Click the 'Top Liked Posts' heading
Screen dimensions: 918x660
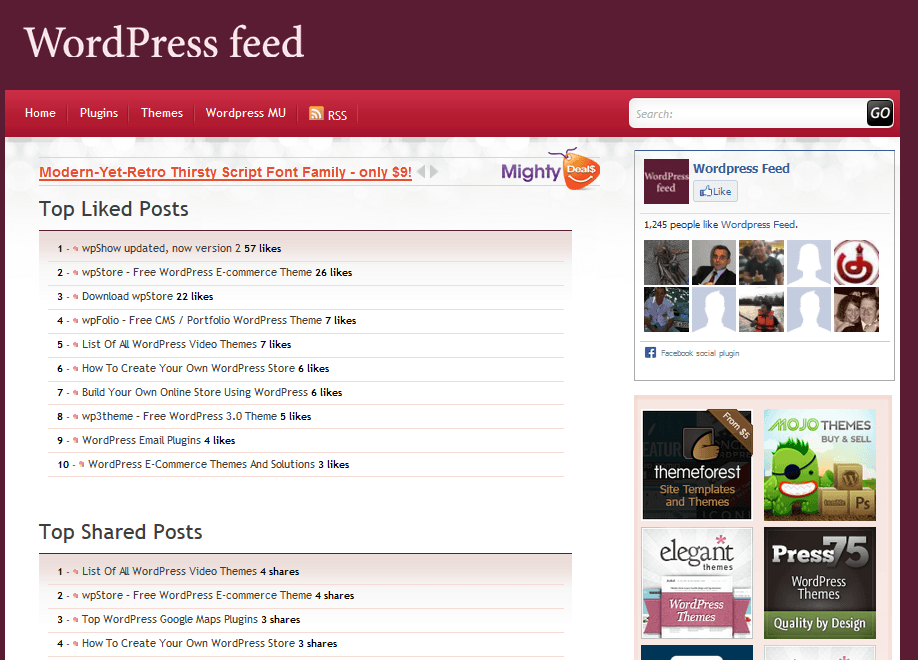click(114, 209)
